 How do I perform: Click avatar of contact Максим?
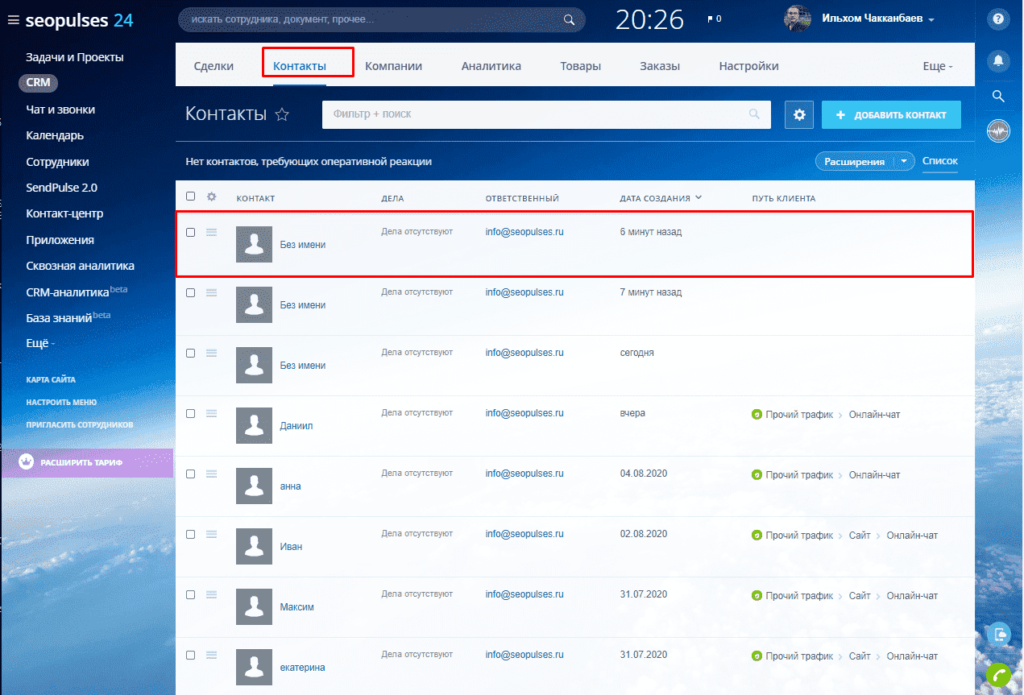coord(254,607)
